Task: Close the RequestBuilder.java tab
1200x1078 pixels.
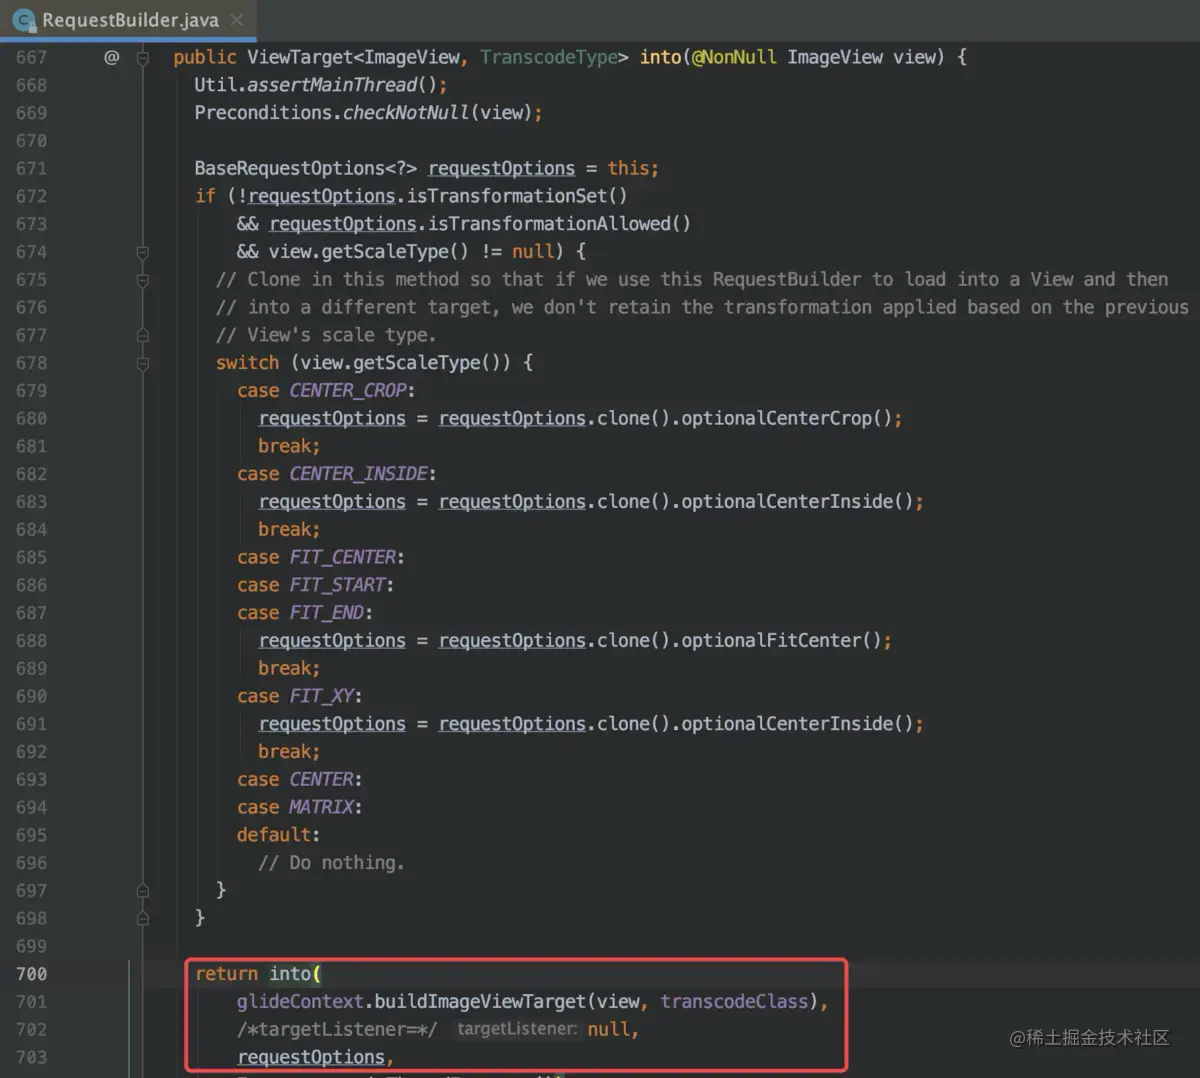Action: tap(237, 20)
